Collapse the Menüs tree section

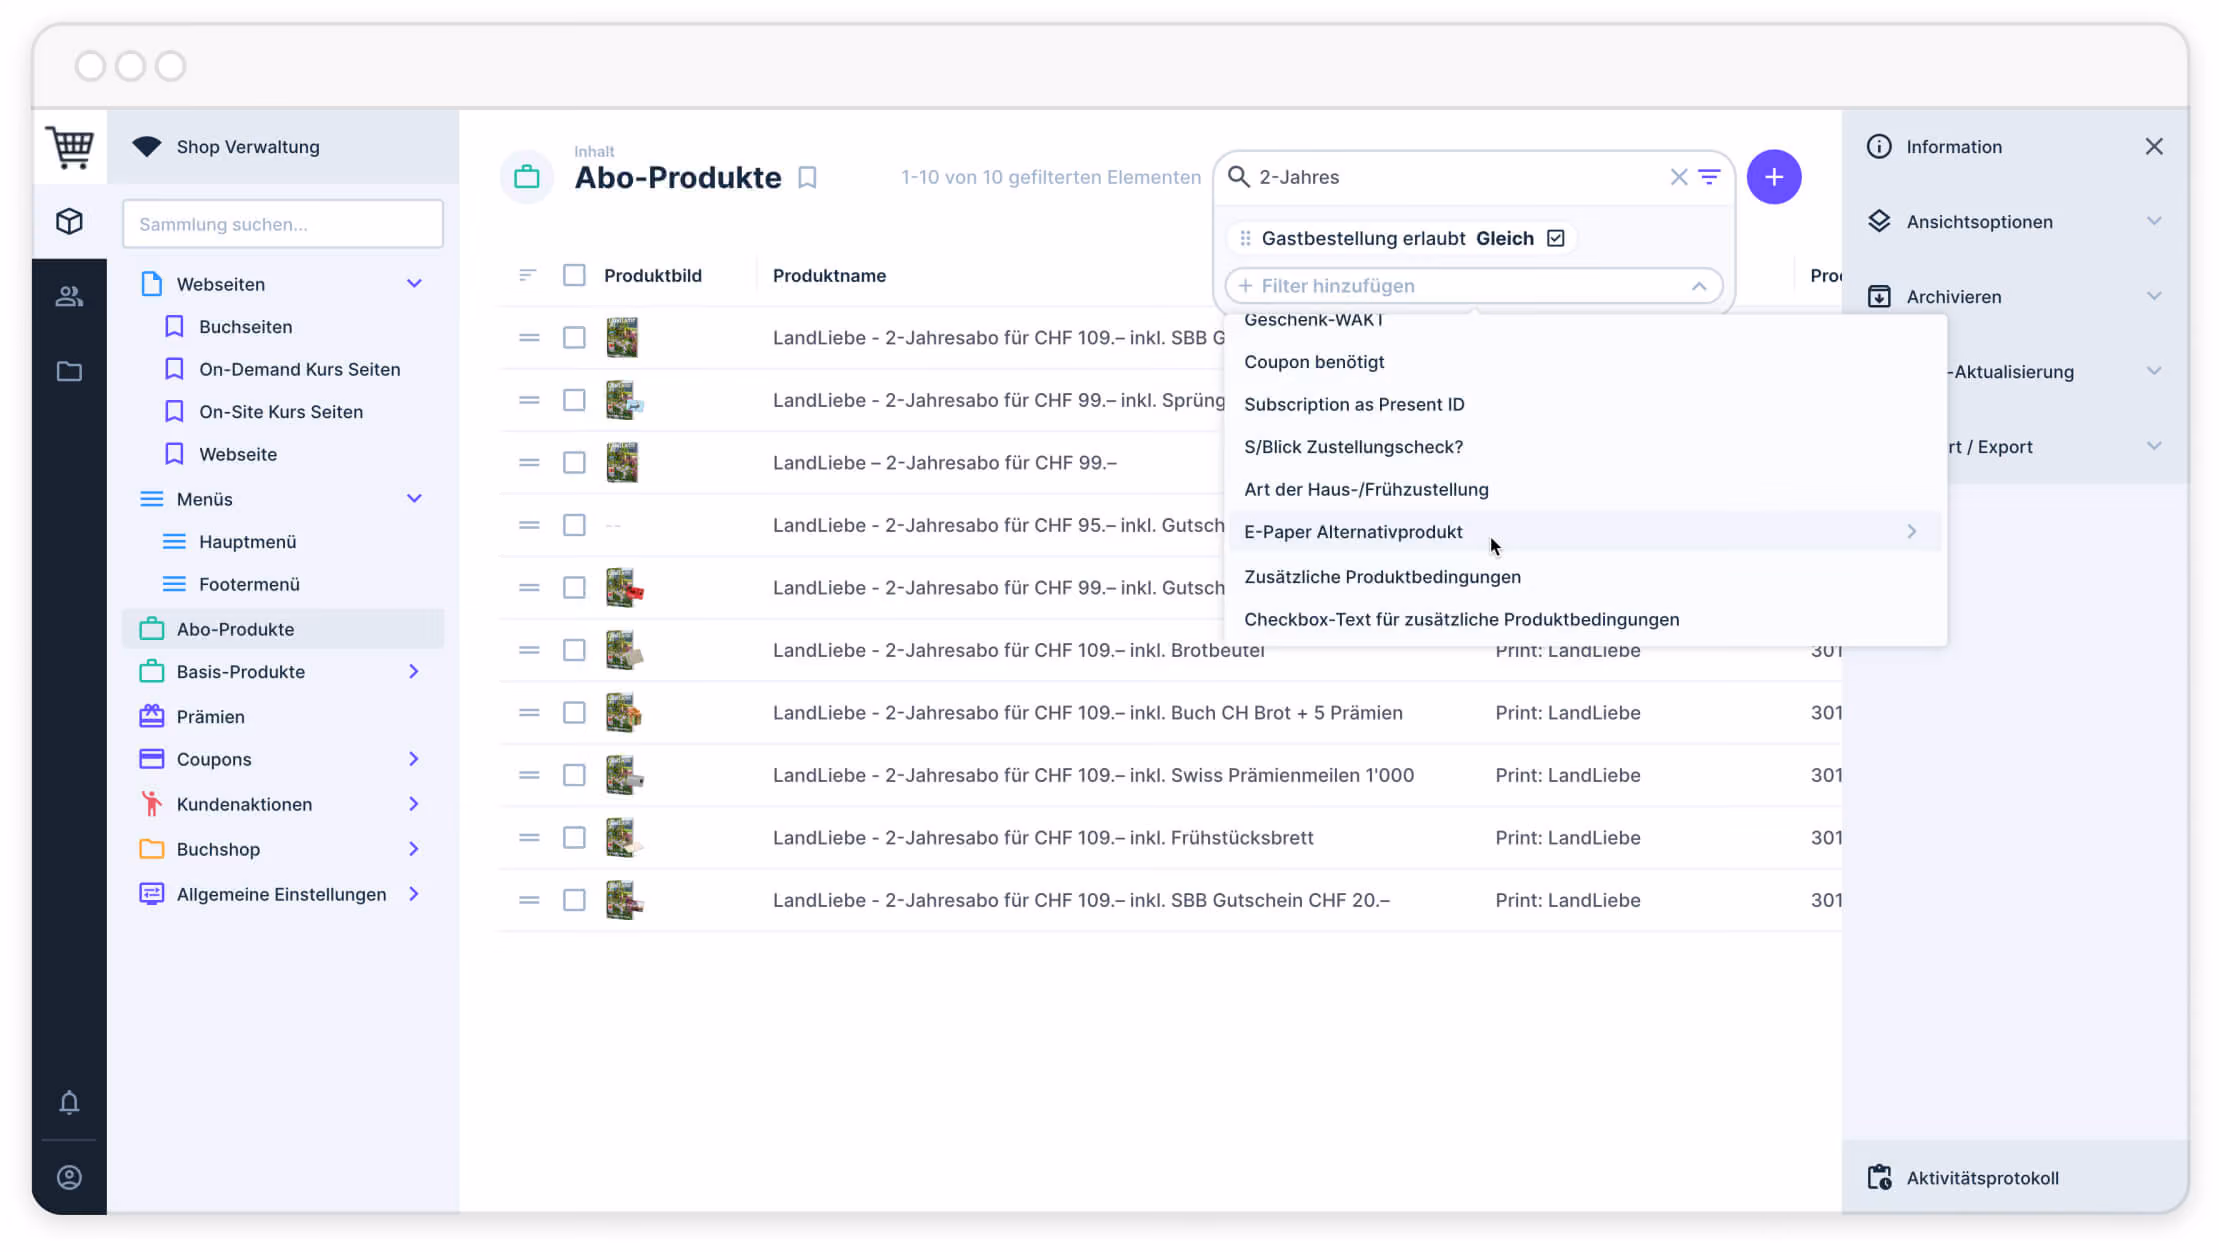414,499
